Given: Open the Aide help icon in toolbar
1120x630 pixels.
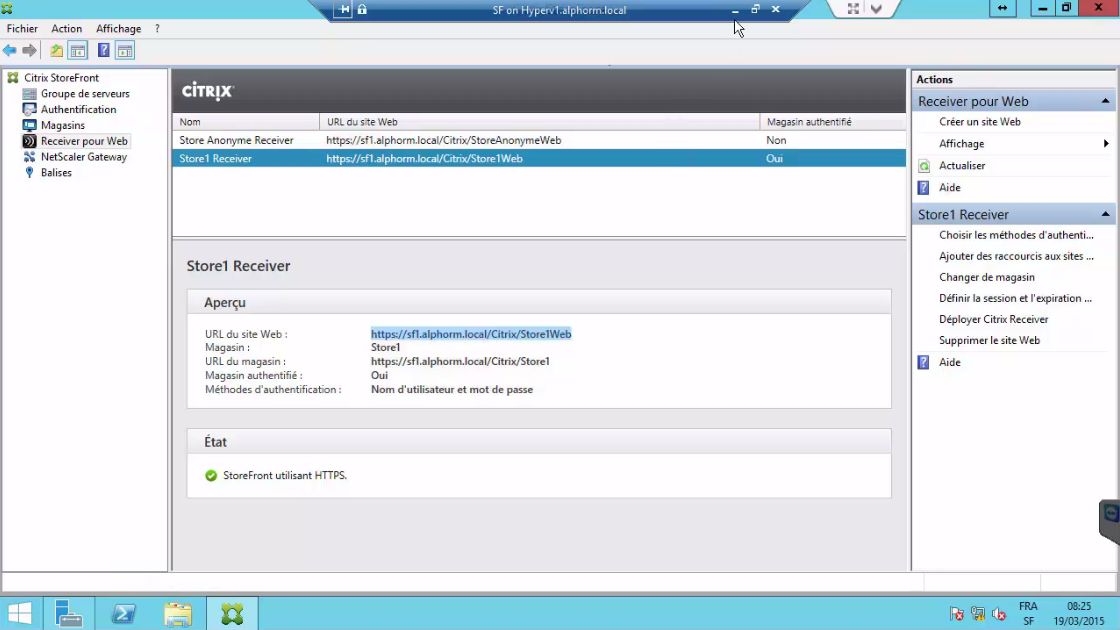Looking at the screenshot, I should click(x=101, y=49).
